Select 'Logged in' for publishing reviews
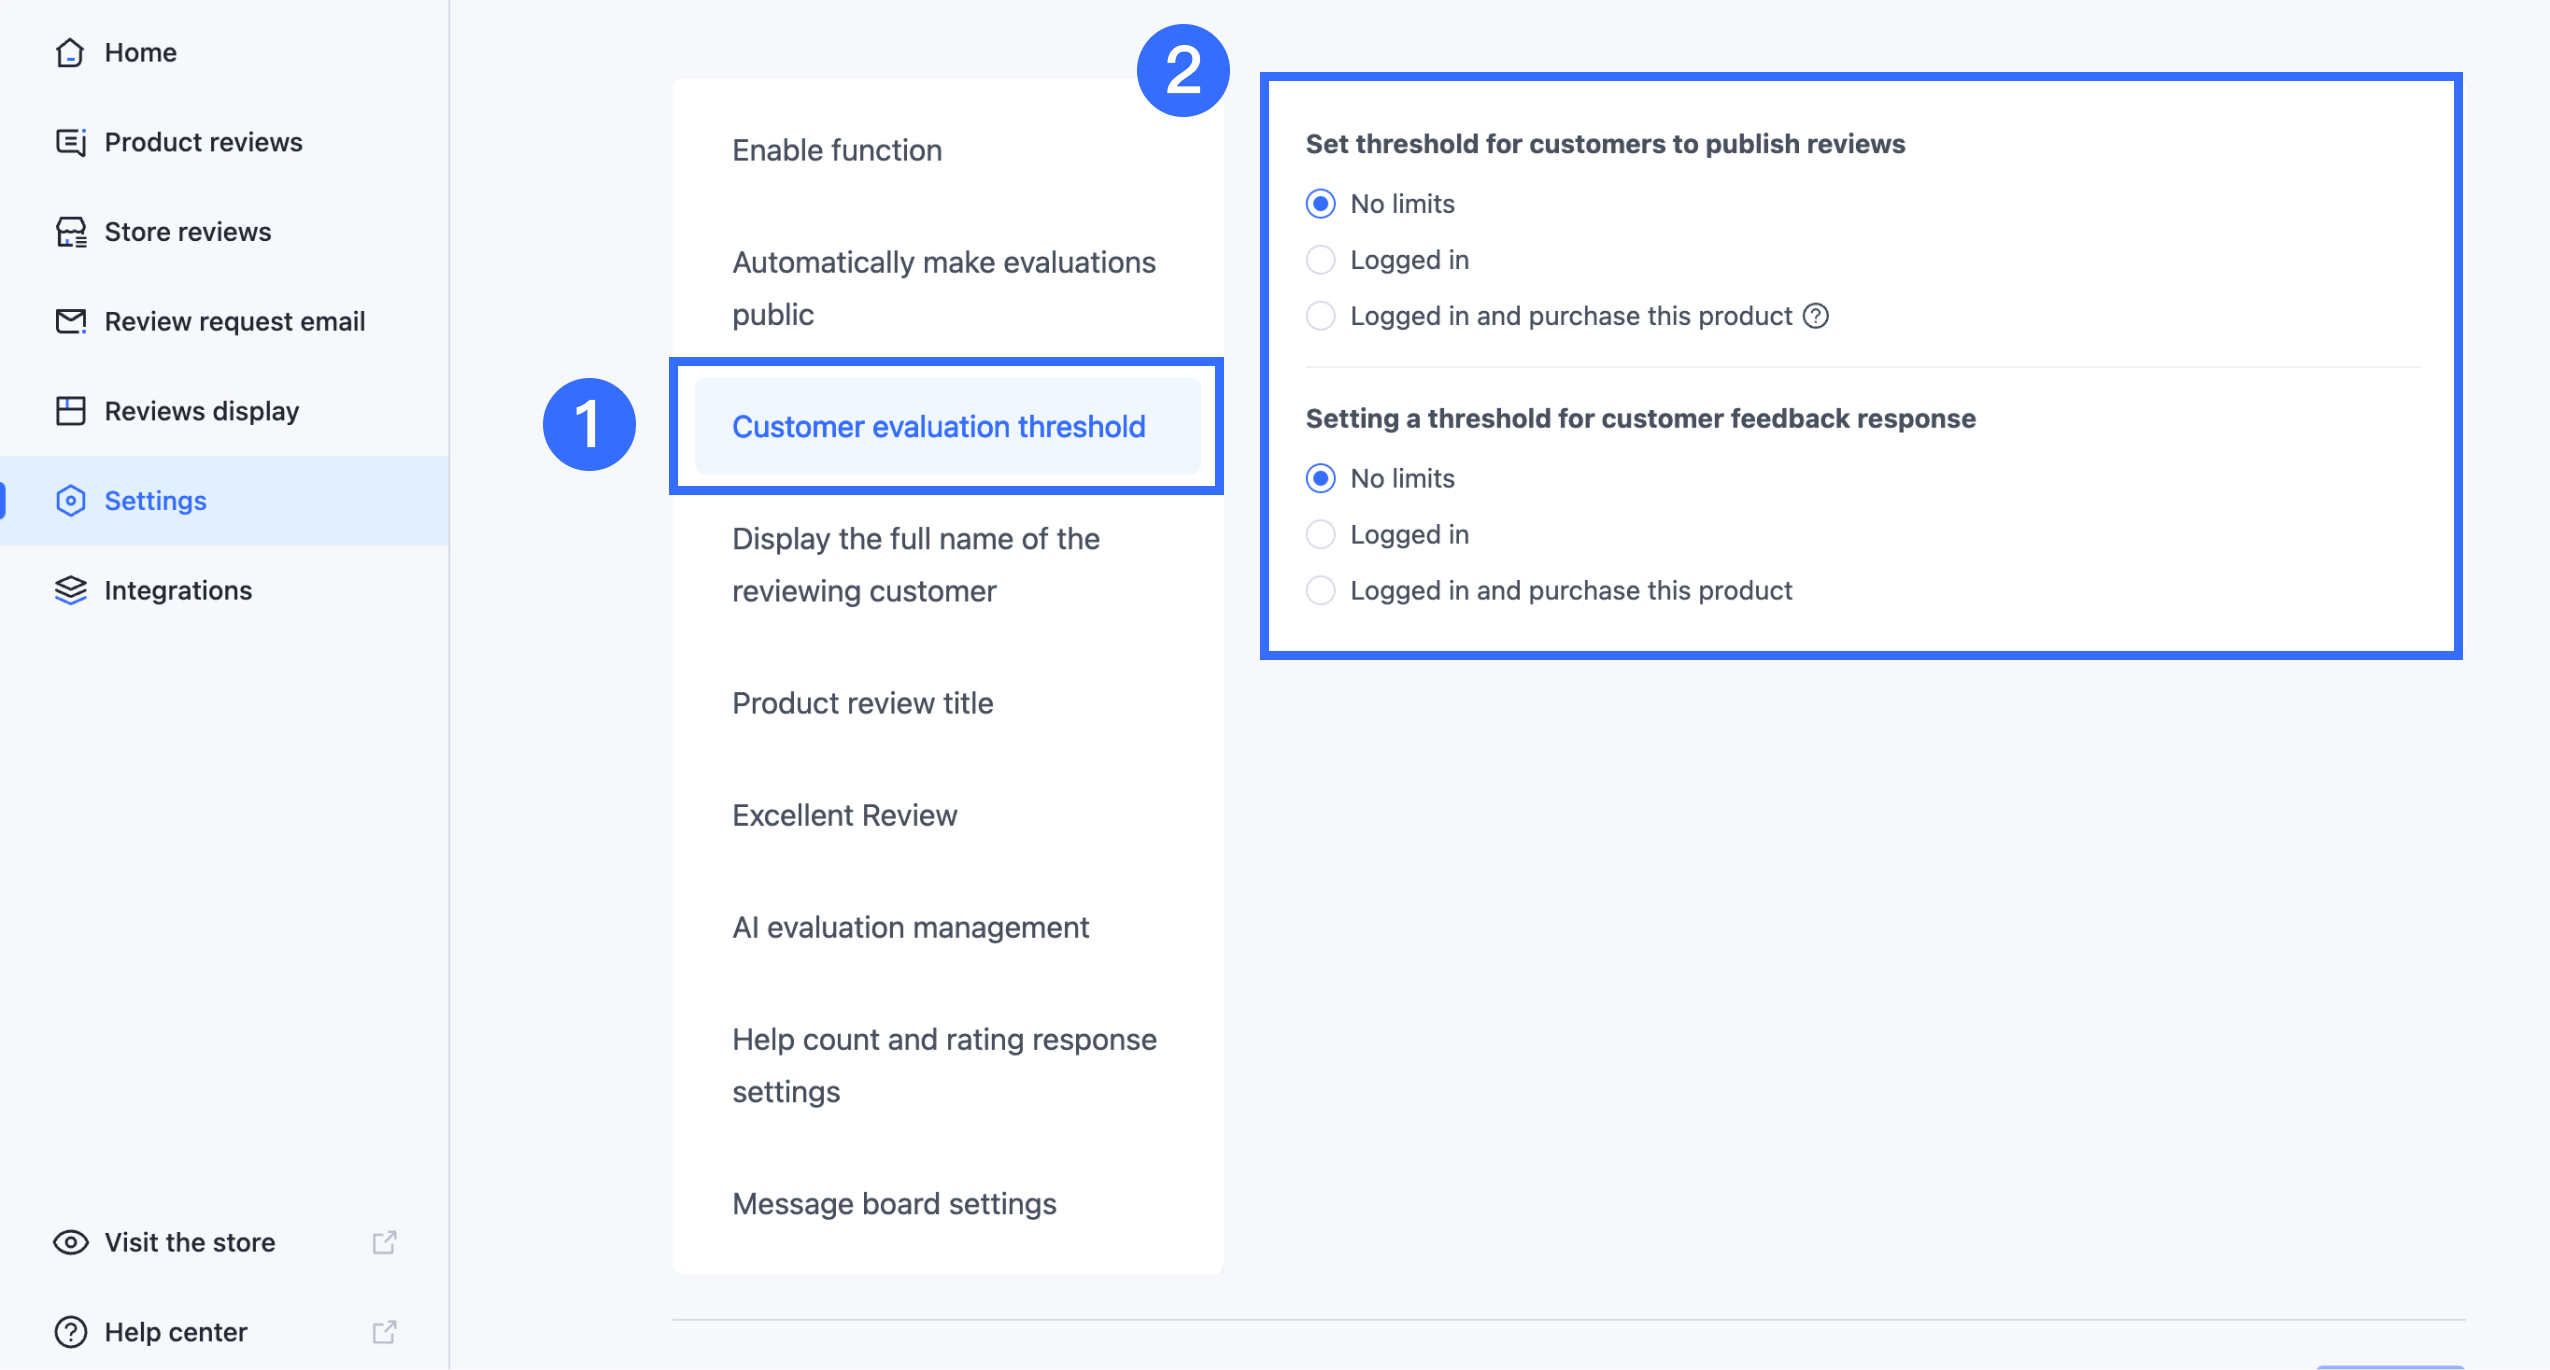The width and height of the screenshot is (2550, 1370). [x=1321, y=260]
